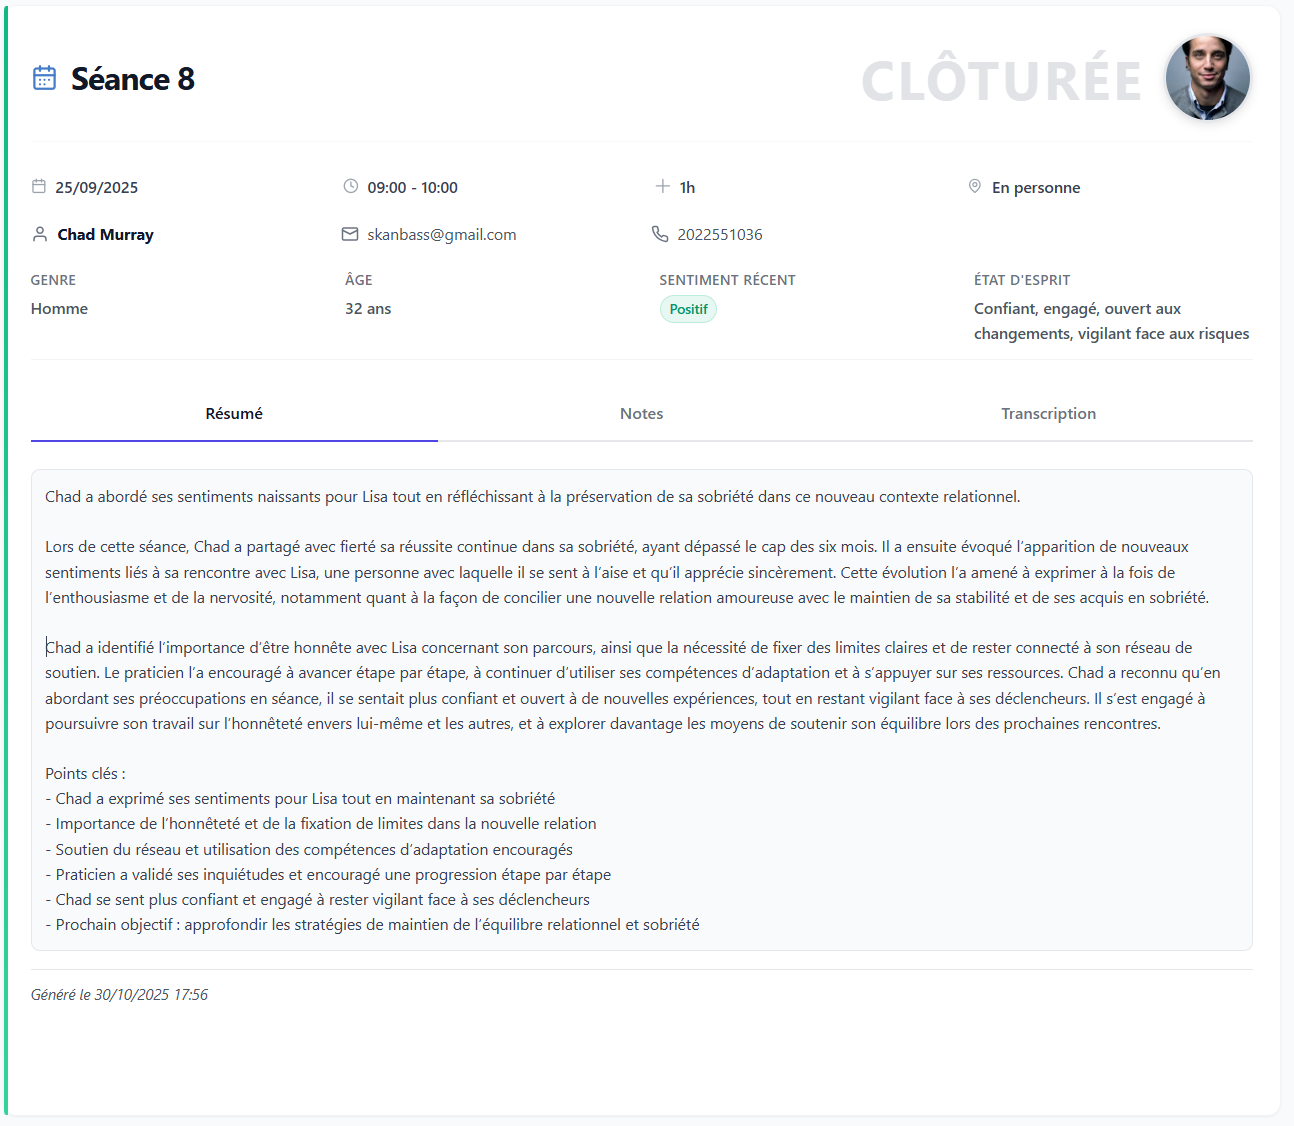Select the Résumé tab
The height and width of the screenshot is (1126, 1294).
pyautogui.click(x=233, y=413)
